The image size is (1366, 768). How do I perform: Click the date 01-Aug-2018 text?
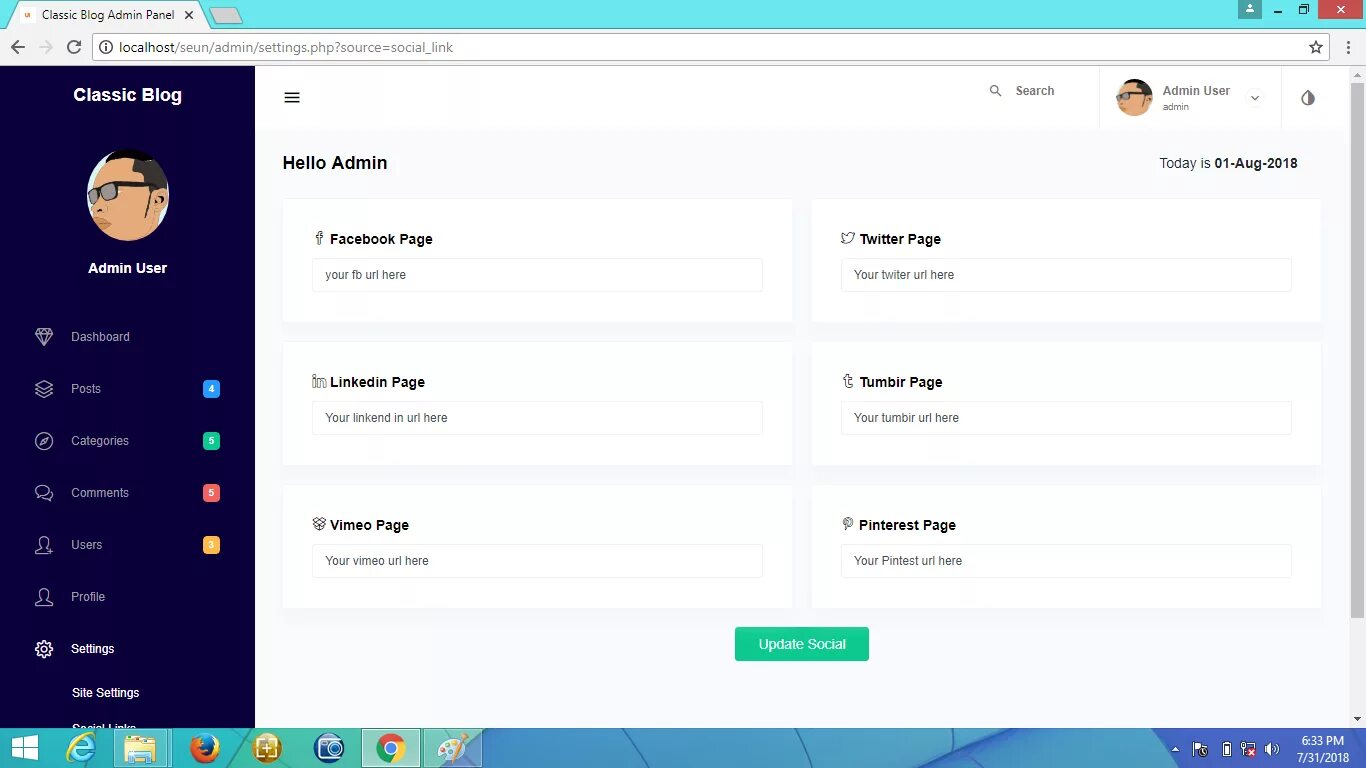[x=1256, y=163]
